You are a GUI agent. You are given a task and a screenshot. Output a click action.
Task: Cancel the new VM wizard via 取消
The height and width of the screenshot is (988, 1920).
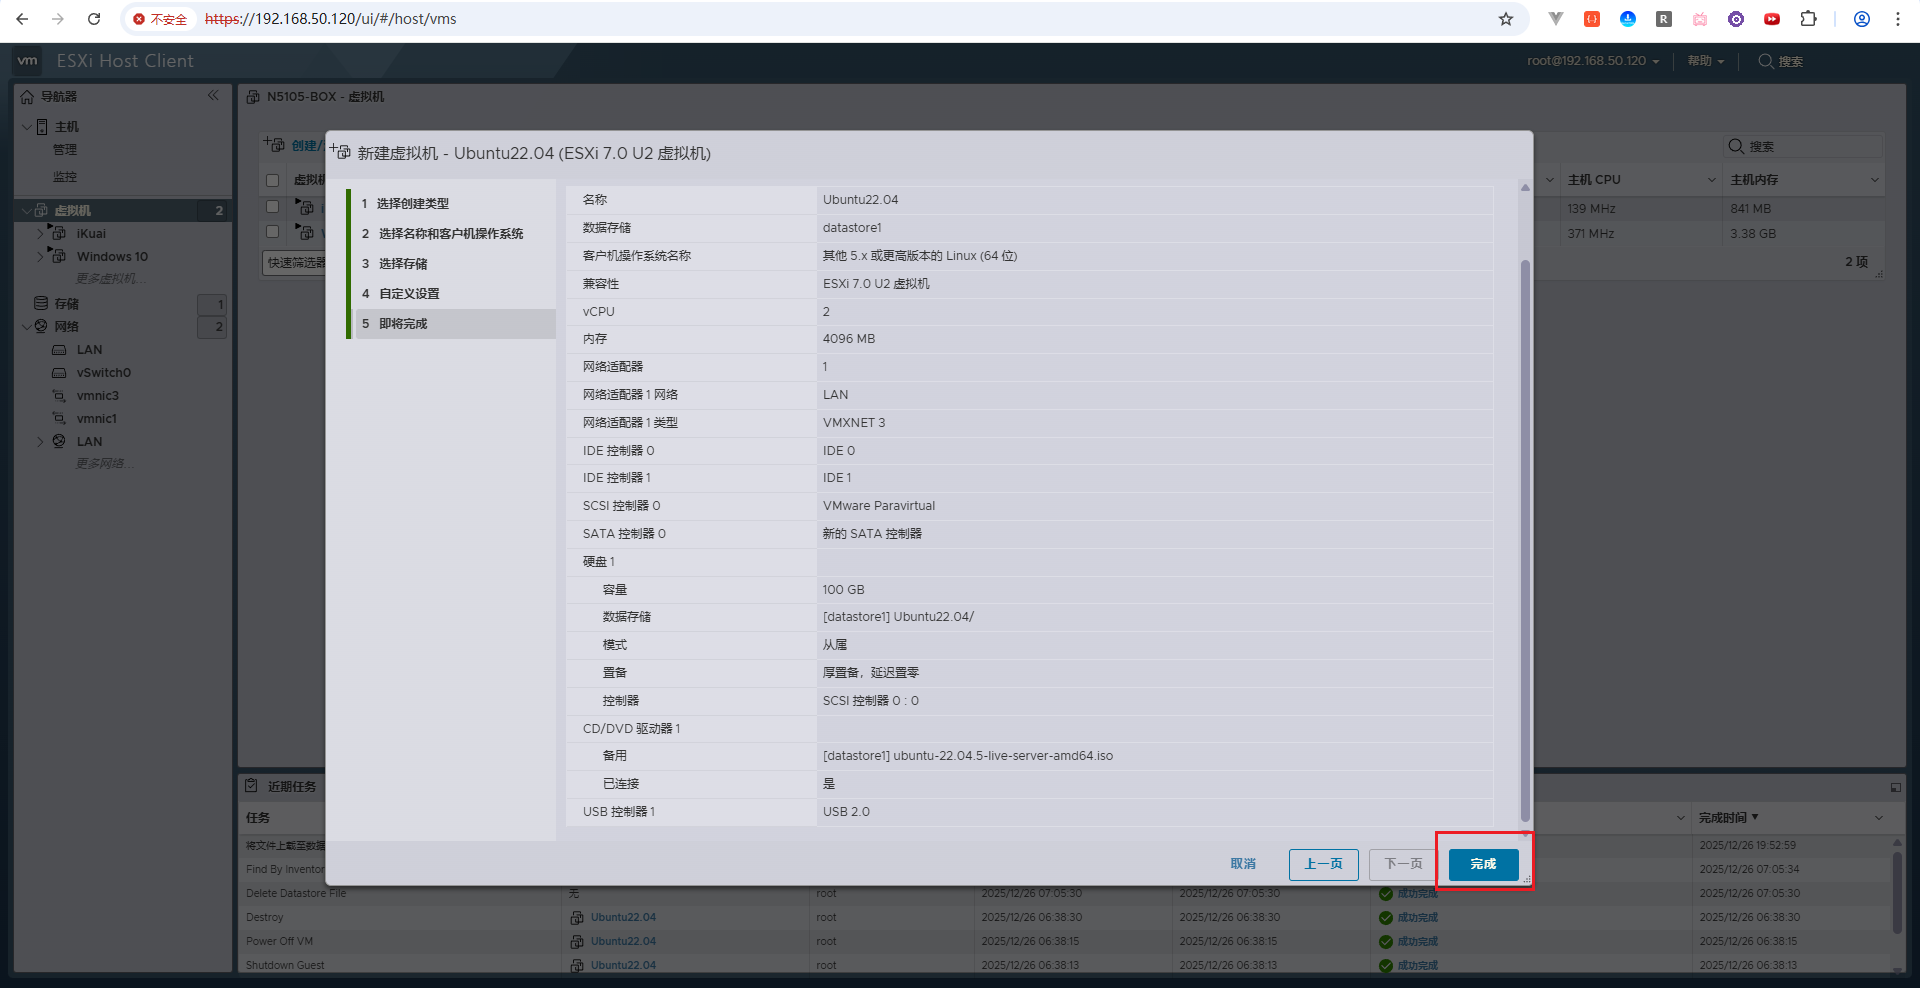pyautogui.click(x=1243, y=864)
